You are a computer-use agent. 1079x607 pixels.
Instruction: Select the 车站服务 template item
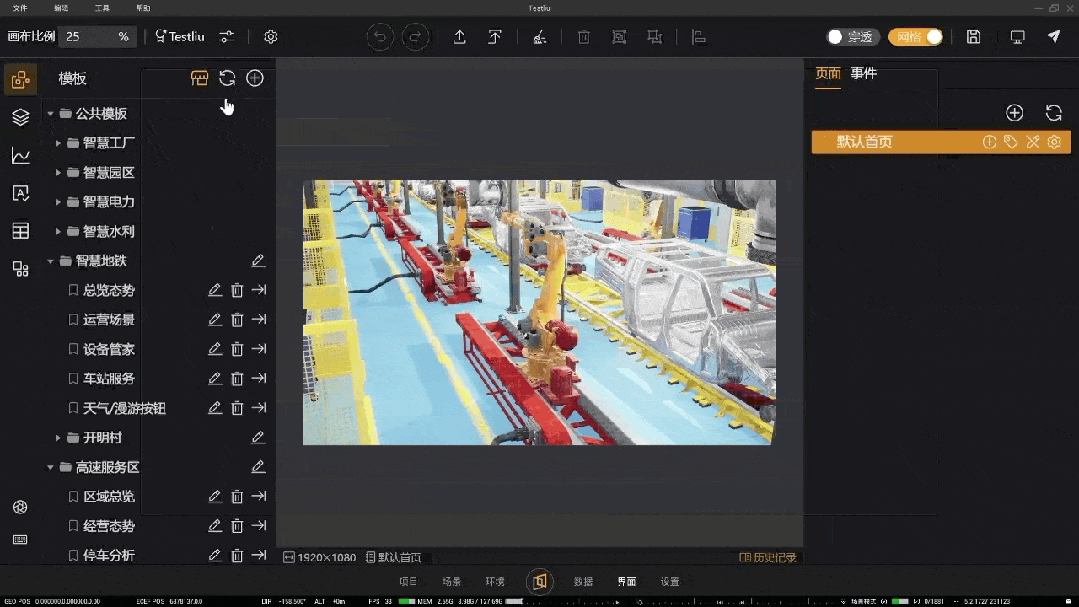point(108,379)
